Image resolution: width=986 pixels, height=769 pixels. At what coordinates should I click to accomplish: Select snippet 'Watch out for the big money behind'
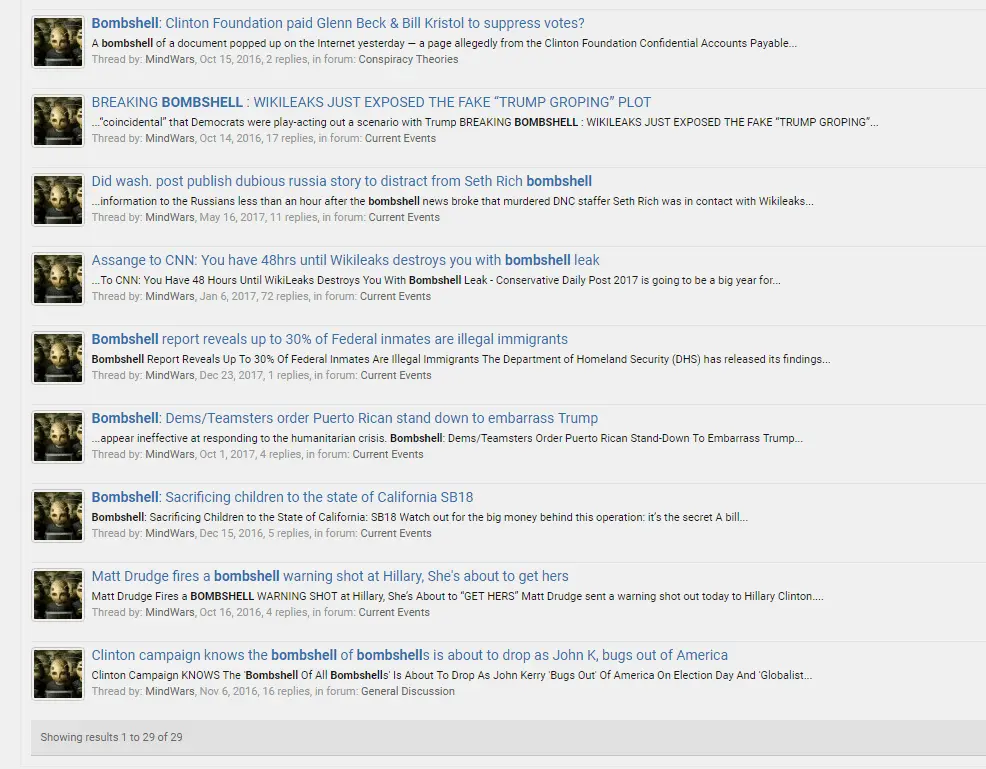click(x=419, y=517)
